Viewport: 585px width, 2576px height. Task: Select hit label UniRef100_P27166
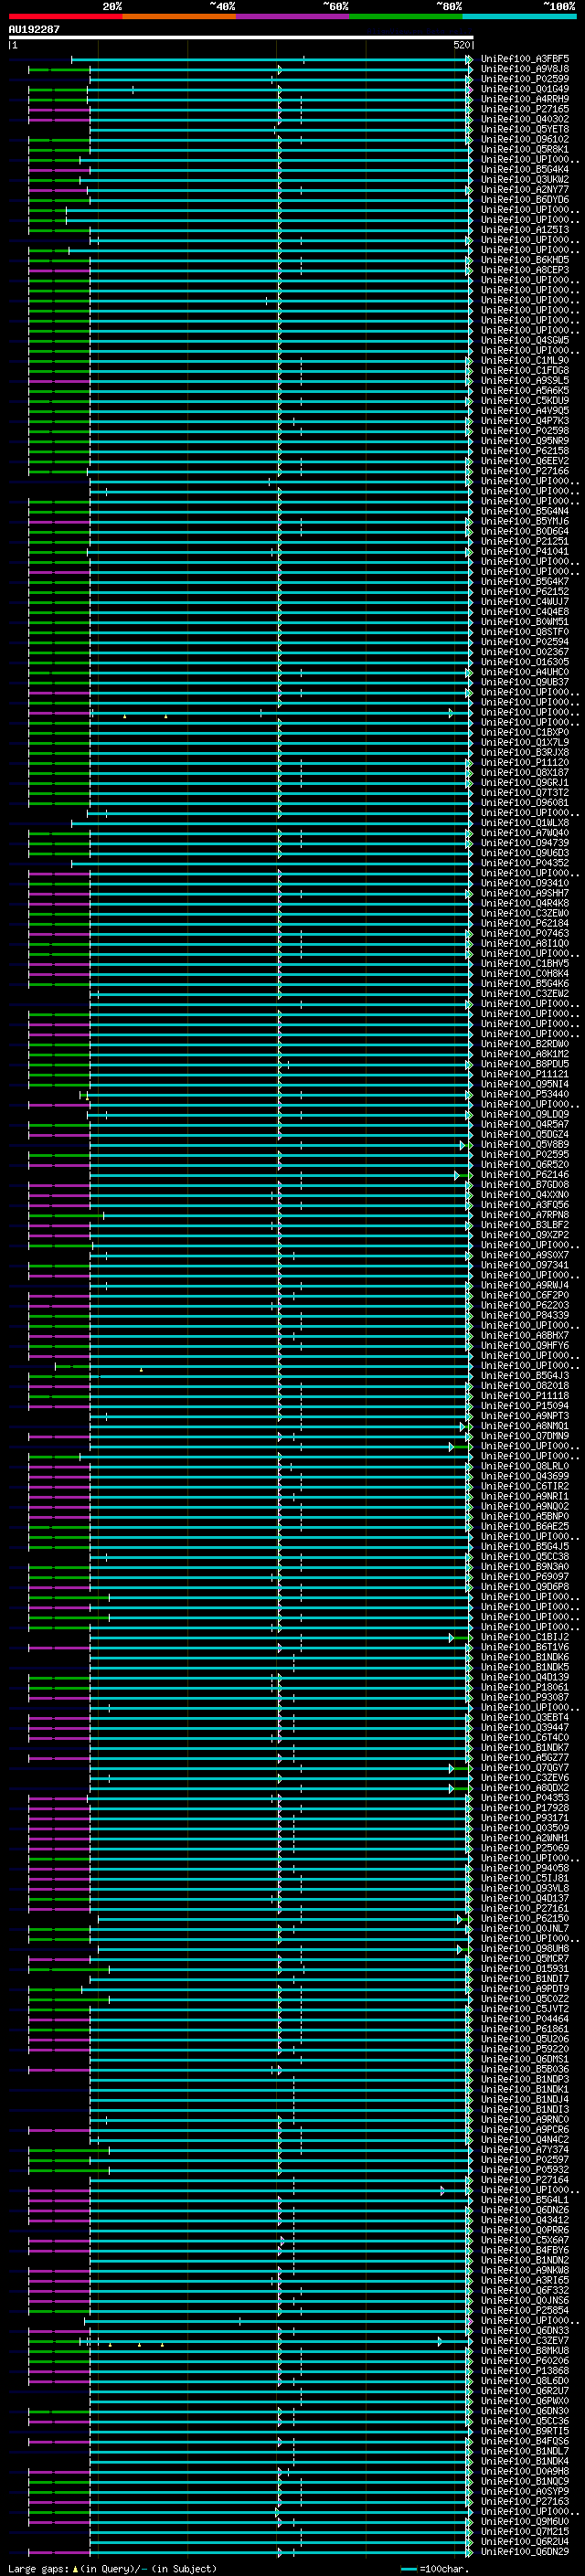(525, 471)
